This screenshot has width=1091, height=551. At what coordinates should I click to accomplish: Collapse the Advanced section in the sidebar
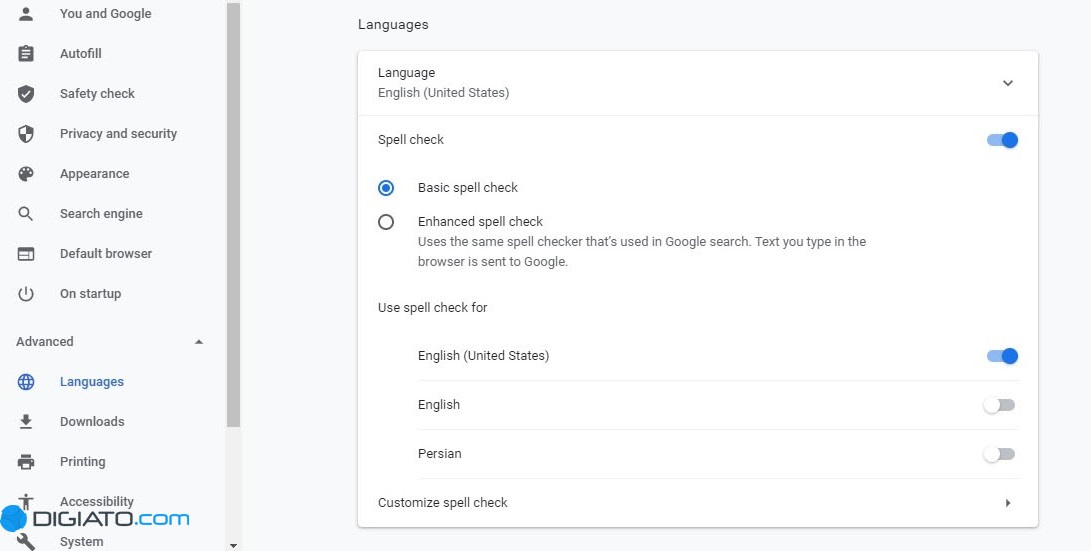[x=198, y=342]
